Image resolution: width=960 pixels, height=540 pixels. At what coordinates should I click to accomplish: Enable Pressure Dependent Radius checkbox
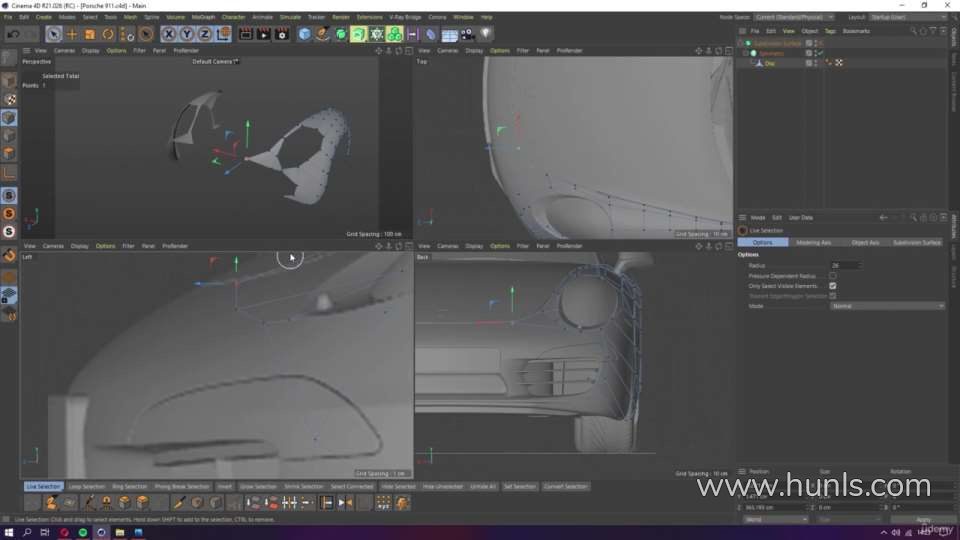tap(833, 276)
